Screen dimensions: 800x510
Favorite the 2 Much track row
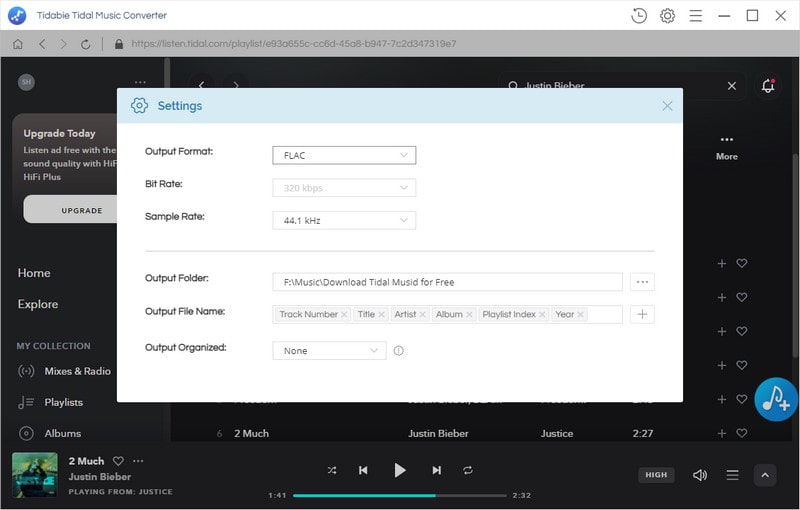pos(742,433)
